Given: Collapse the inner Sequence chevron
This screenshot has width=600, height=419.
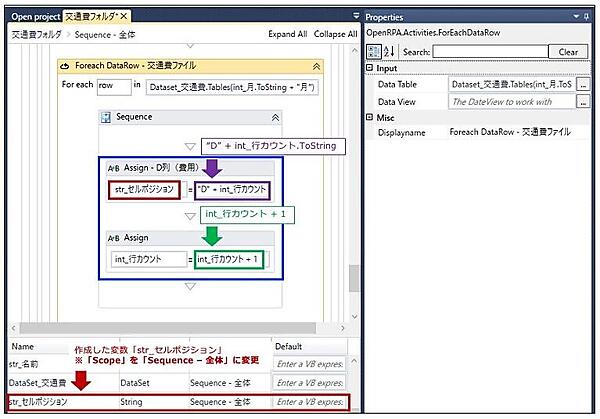Looking at the screenshot, I should [x=275, y=117].
